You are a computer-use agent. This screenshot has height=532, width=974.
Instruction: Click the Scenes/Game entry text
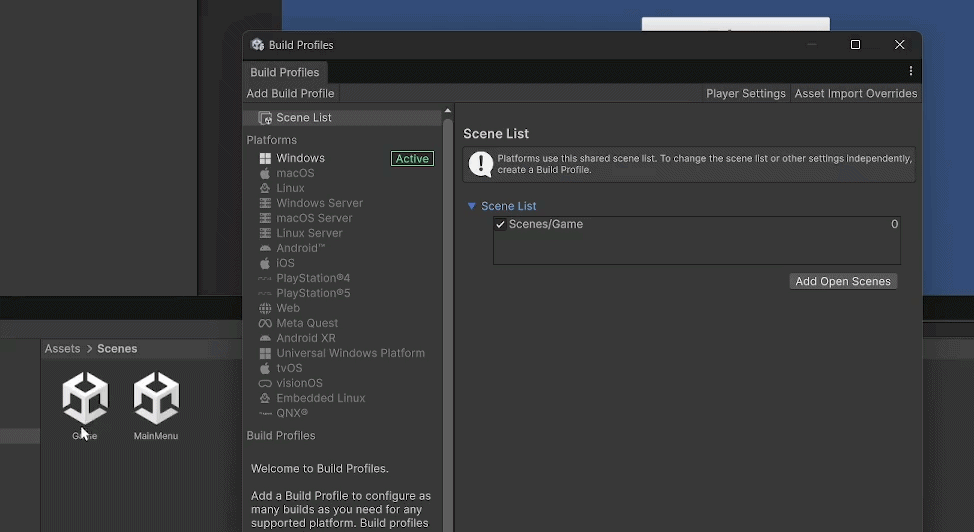(545, 224)
